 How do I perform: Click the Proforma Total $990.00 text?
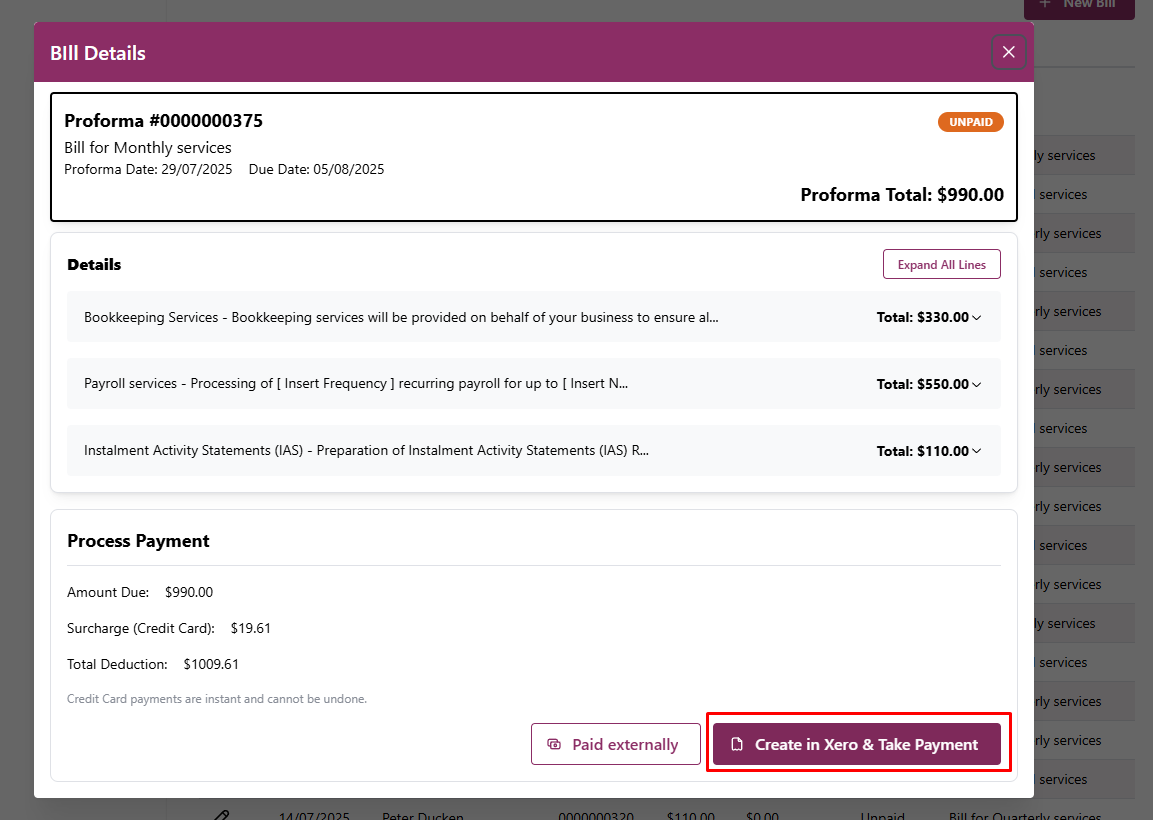pos(901,195)
